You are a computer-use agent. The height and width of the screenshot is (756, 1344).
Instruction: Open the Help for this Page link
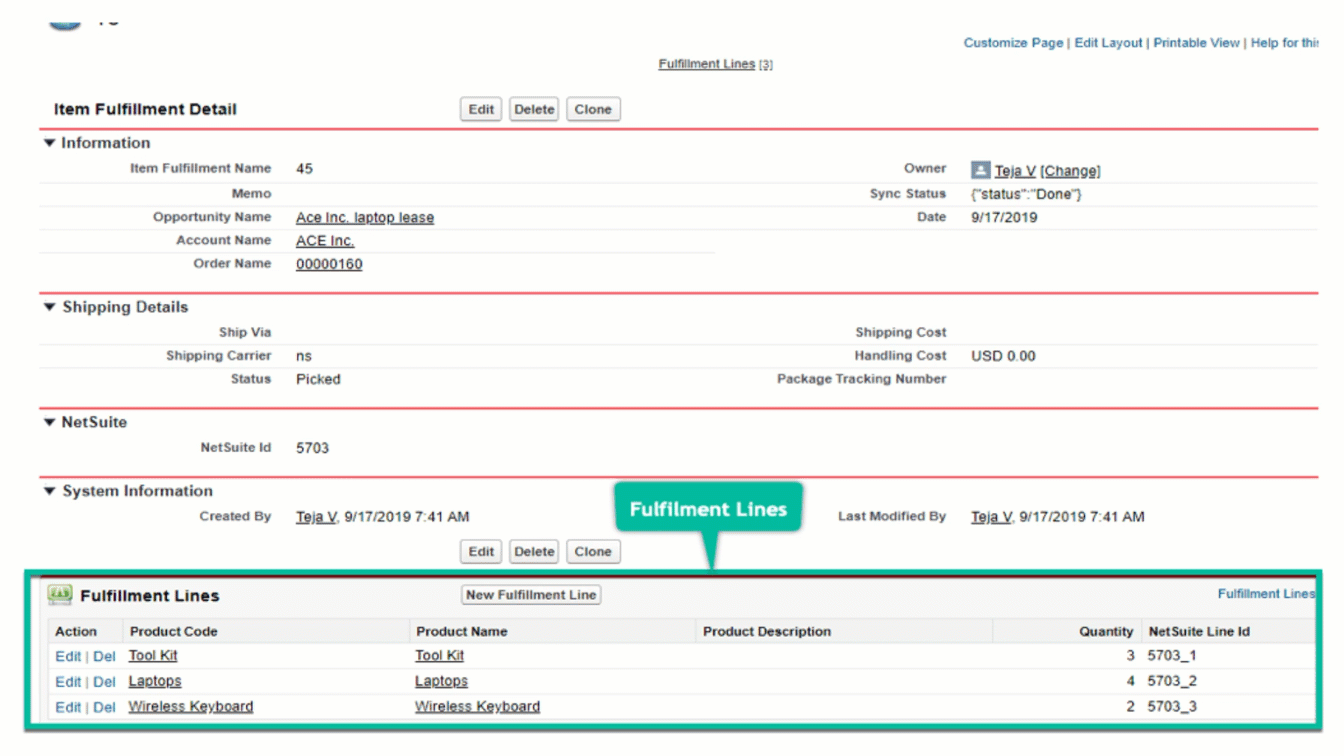pyautogui.click(x=1284, y=43)
